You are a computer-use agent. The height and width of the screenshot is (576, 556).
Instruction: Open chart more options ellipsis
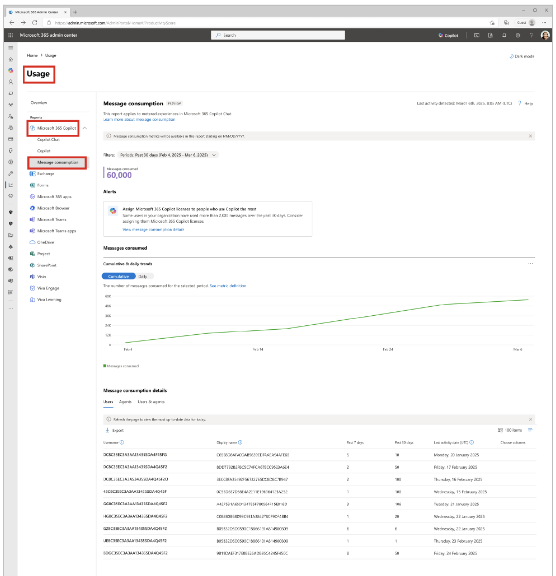pos(530,264)
